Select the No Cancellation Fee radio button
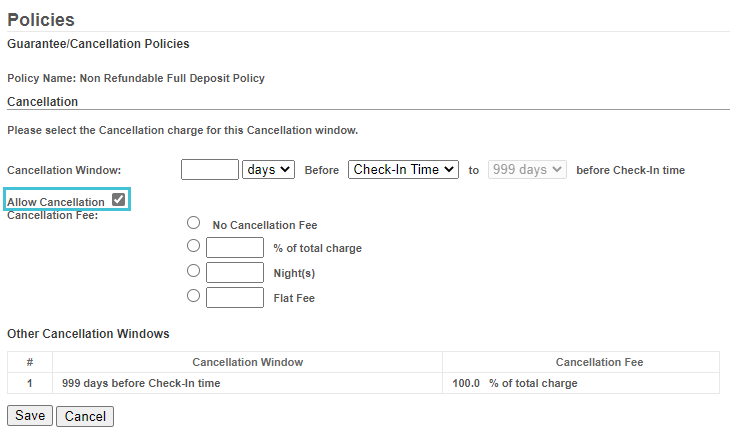The width and height of the screenshot is (730, 435). (193, 223)
